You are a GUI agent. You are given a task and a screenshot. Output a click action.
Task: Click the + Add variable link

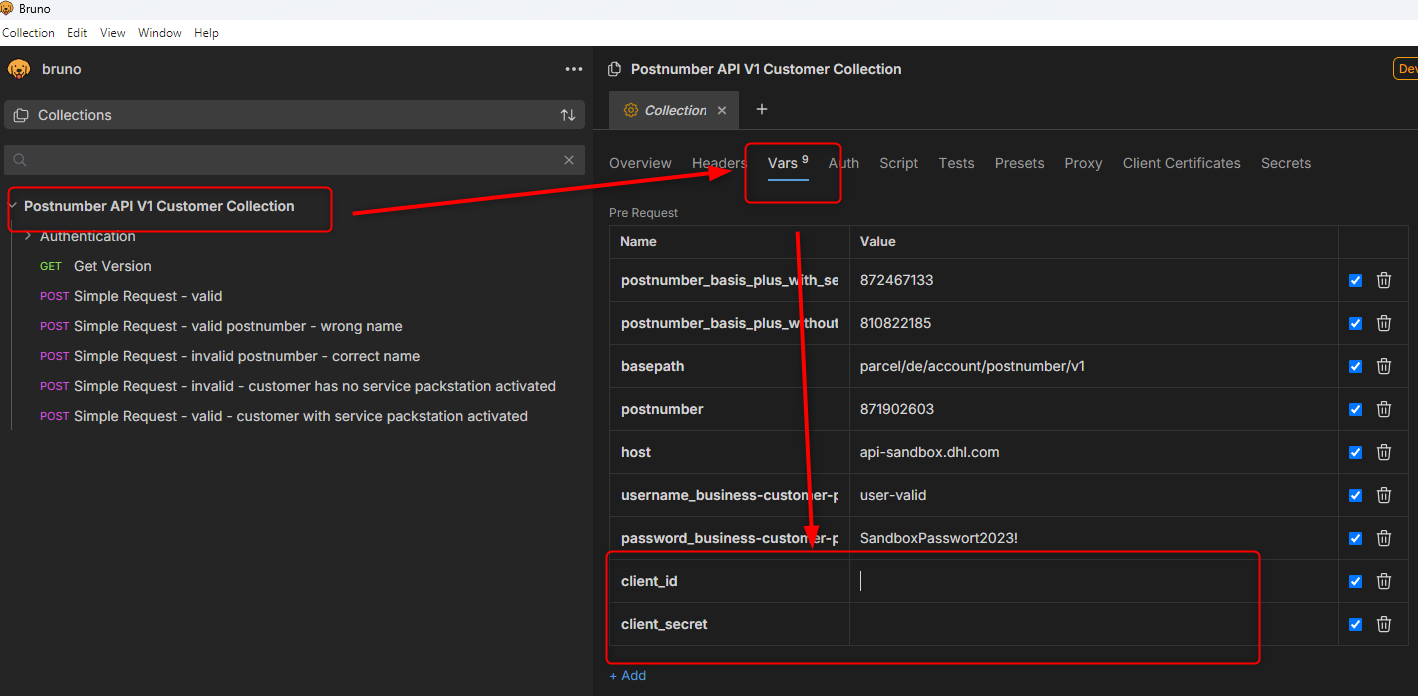pyautogui.click(x=628, y=676)
